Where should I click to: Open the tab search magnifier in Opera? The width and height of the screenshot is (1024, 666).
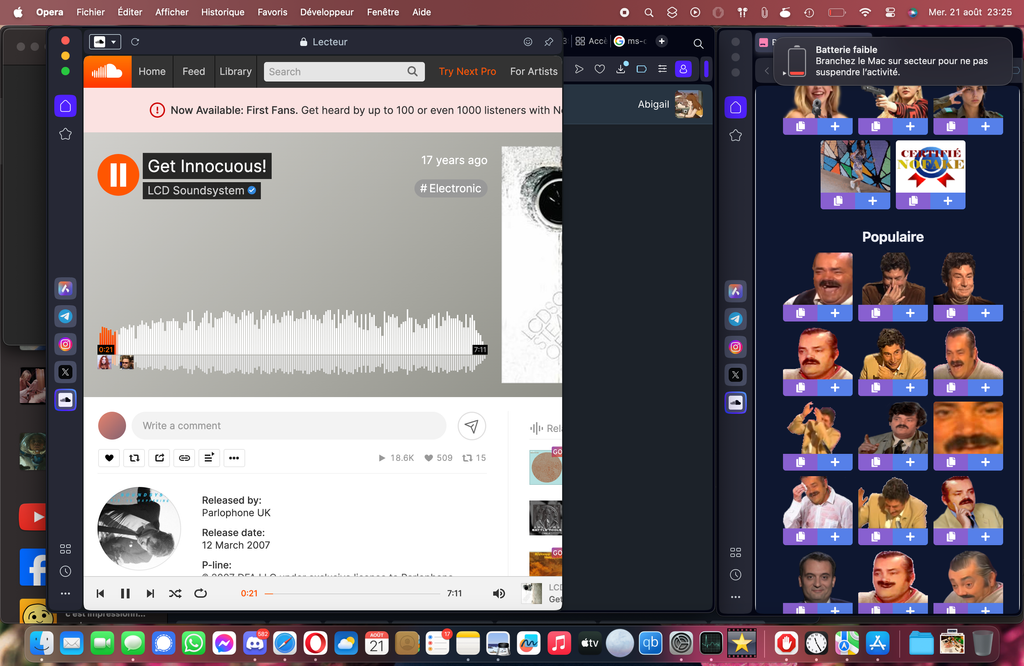698,43
